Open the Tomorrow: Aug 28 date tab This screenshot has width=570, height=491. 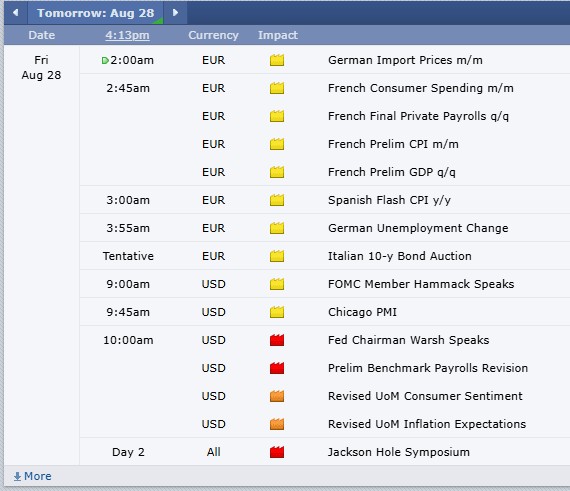[x=96, y=13]
